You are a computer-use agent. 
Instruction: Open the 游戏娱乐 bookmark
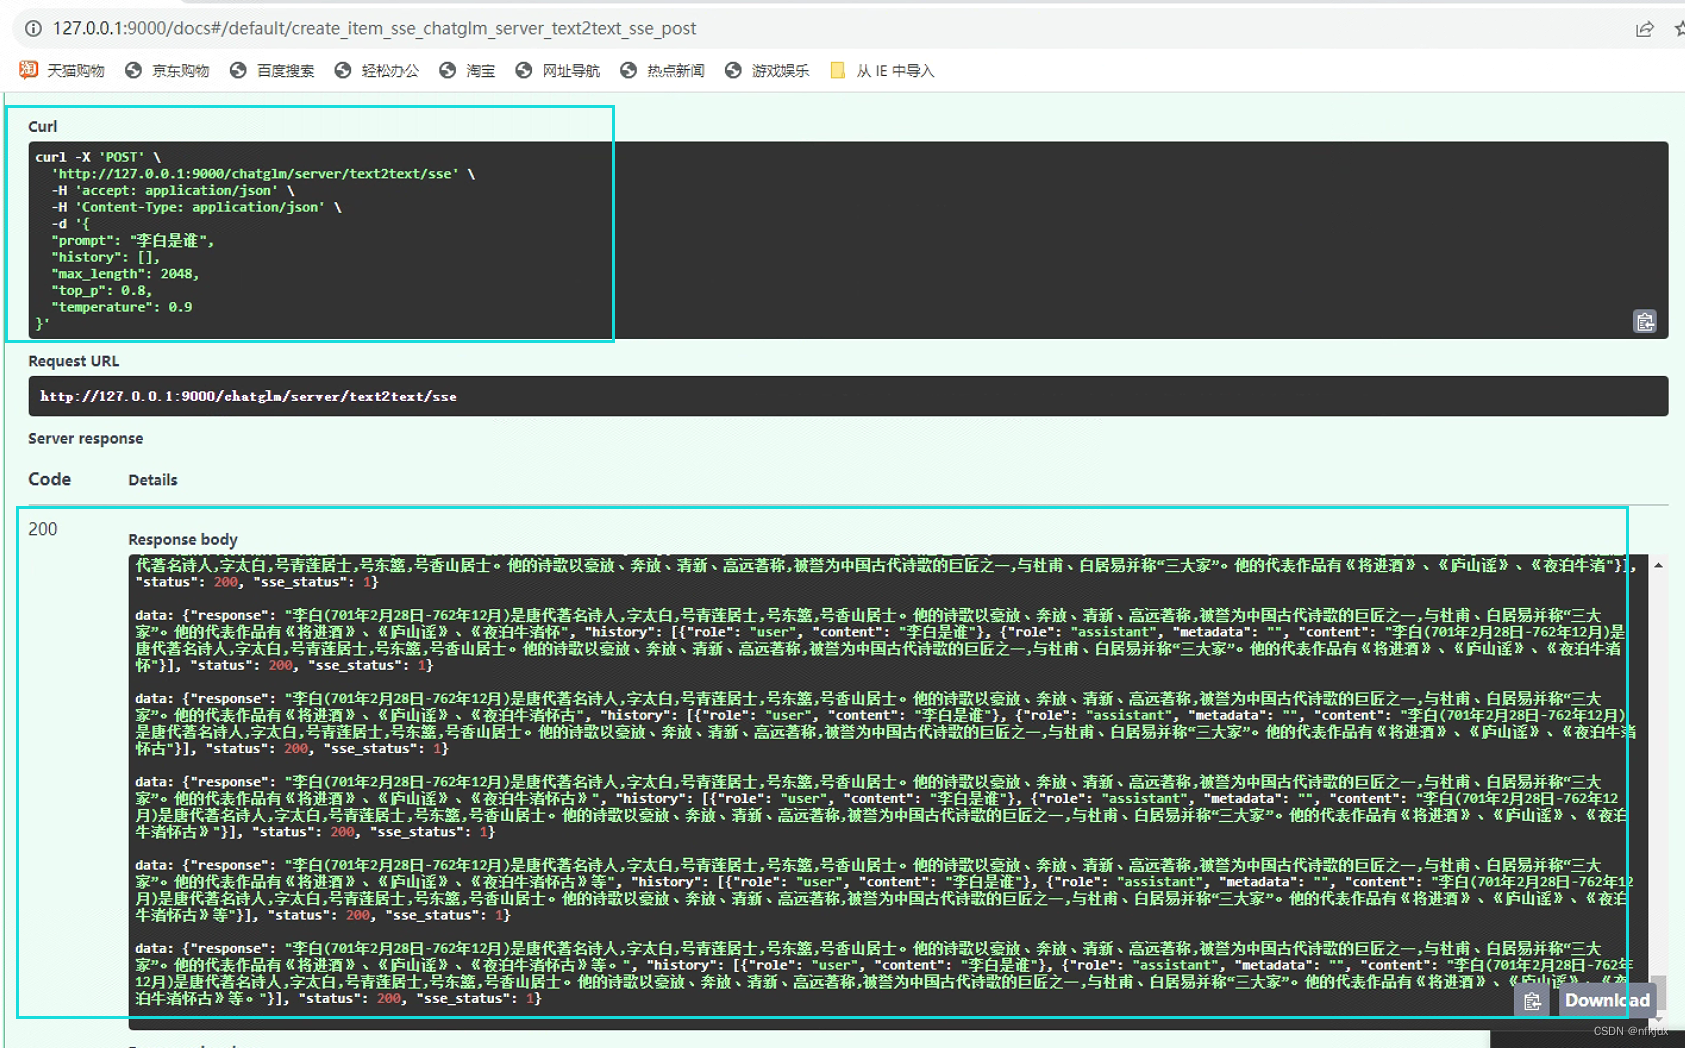pos(767,70)
